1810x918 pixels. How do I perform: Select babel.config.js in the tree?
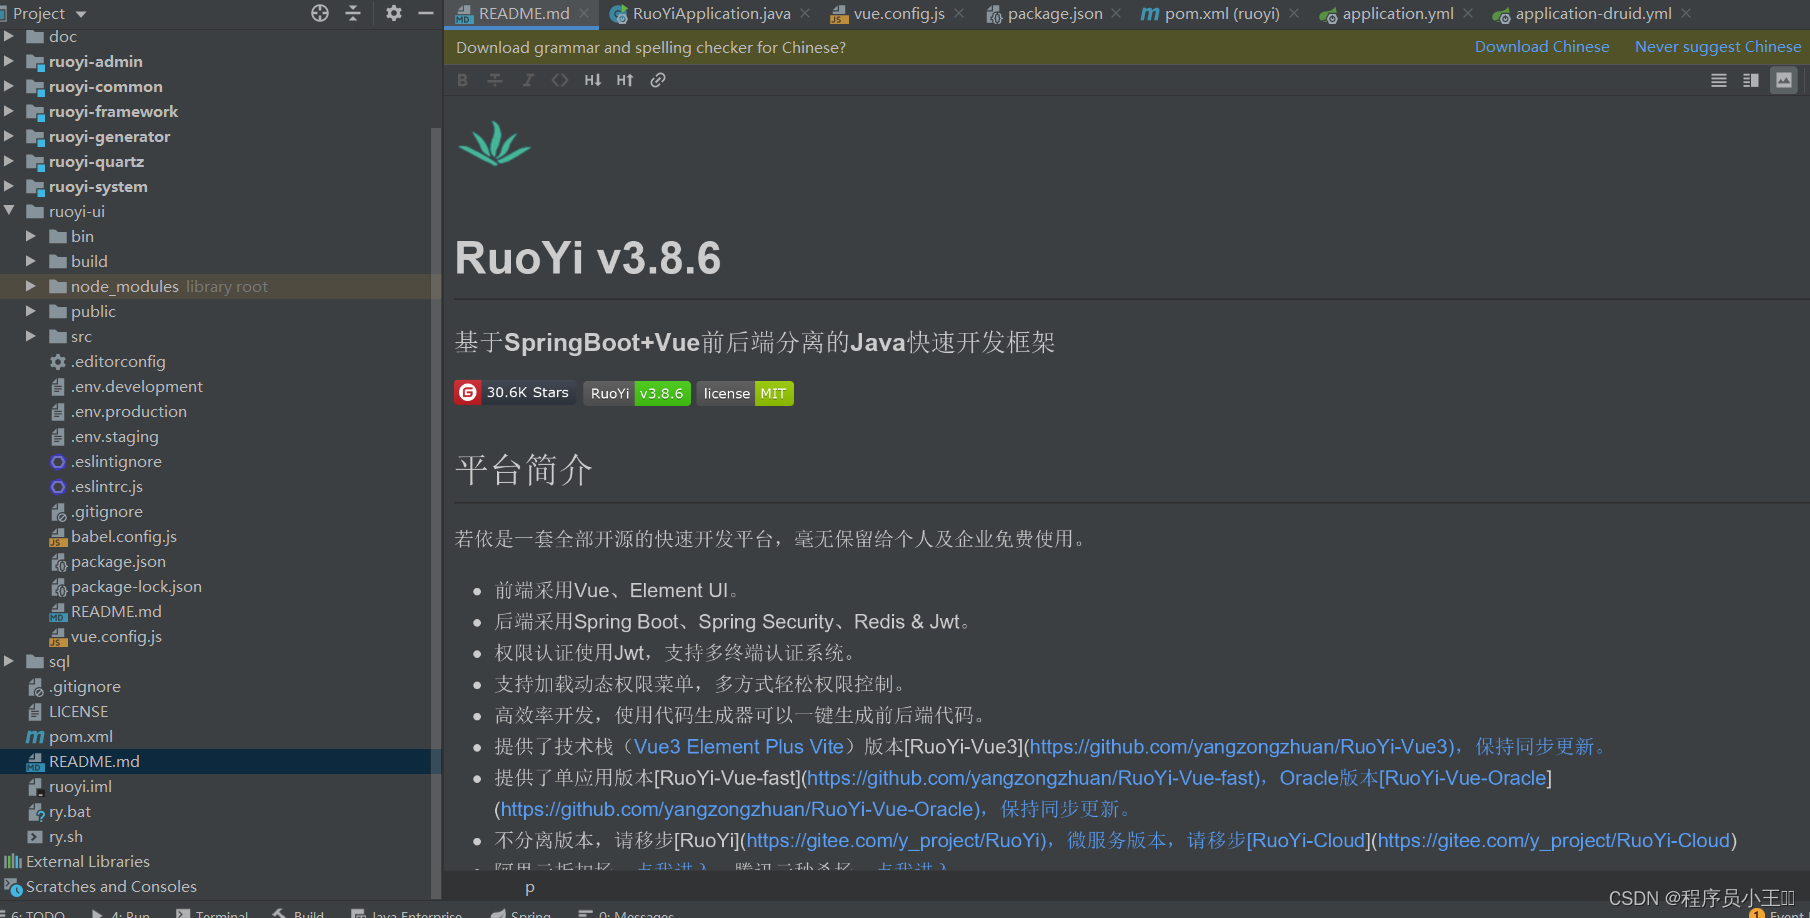tap(123, 536)
